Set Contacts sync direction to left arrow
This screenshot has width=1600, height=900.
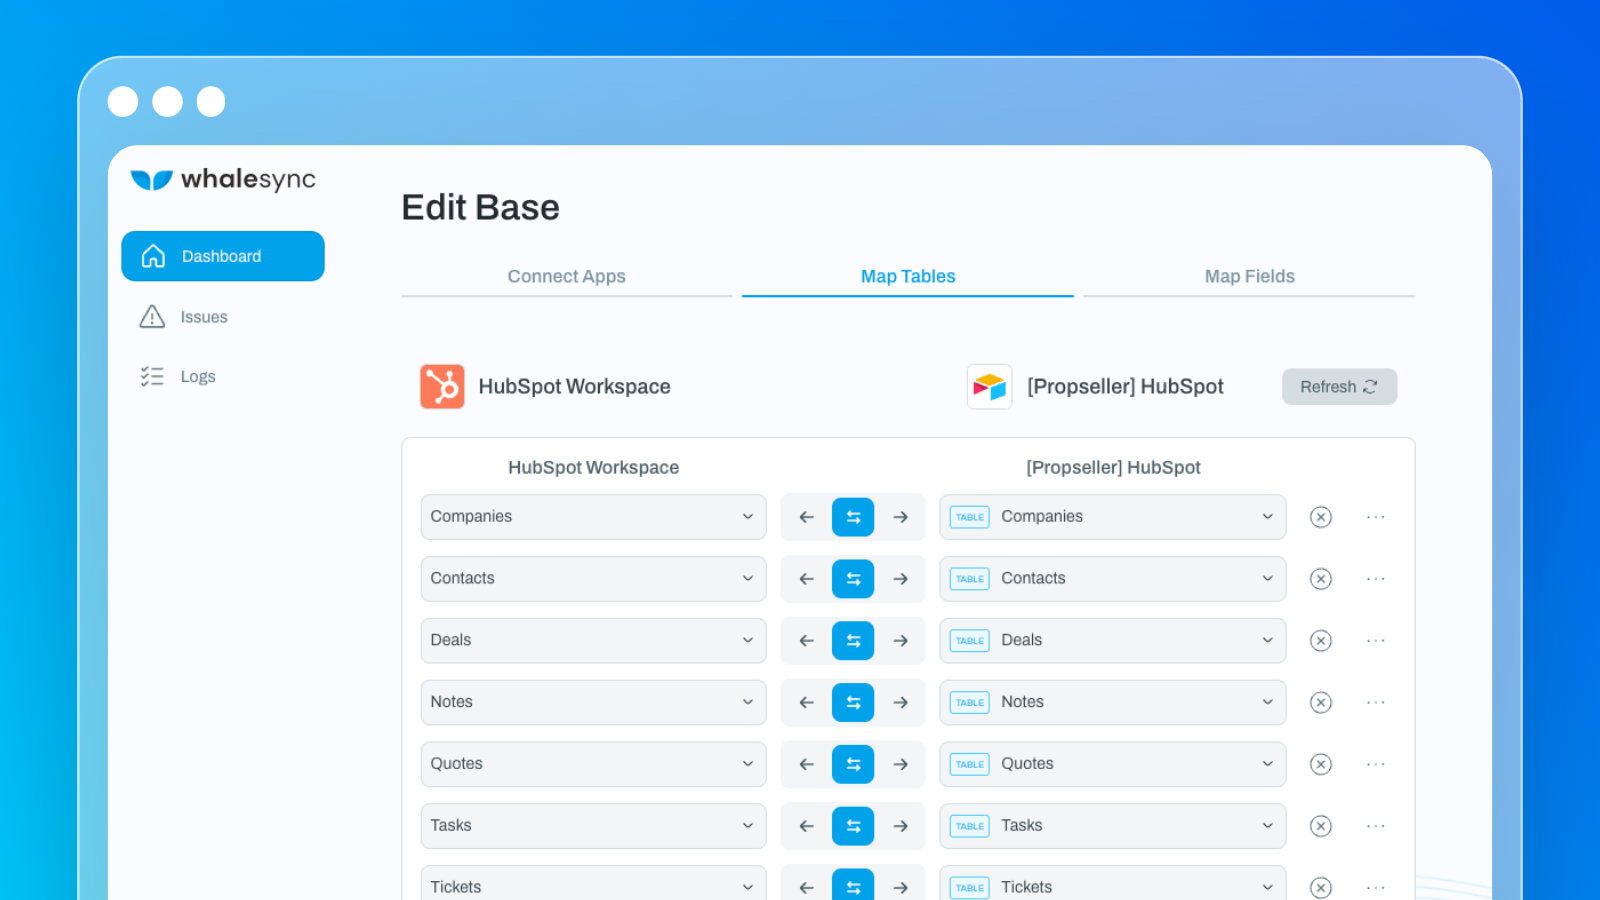tap(806, 579)
